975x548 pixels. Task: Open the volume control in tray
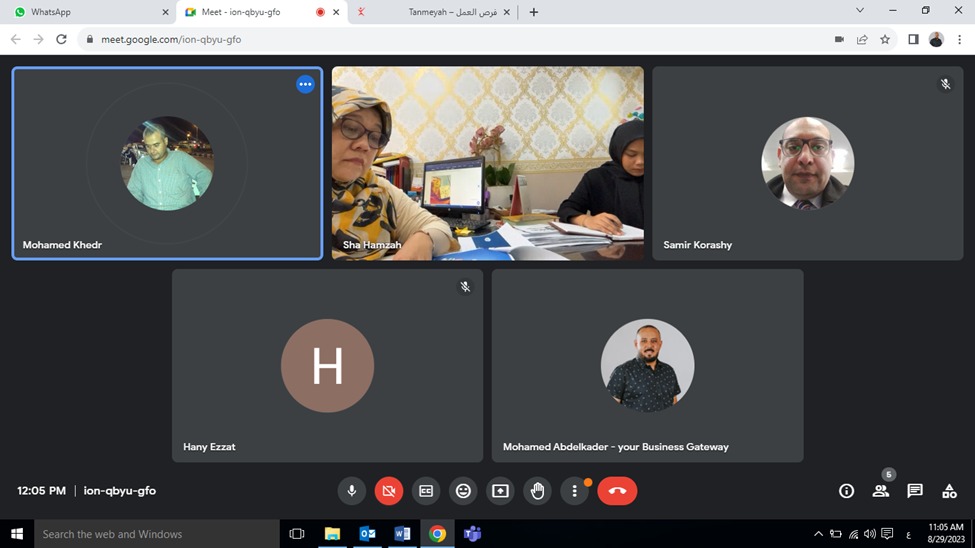(870, 534)
